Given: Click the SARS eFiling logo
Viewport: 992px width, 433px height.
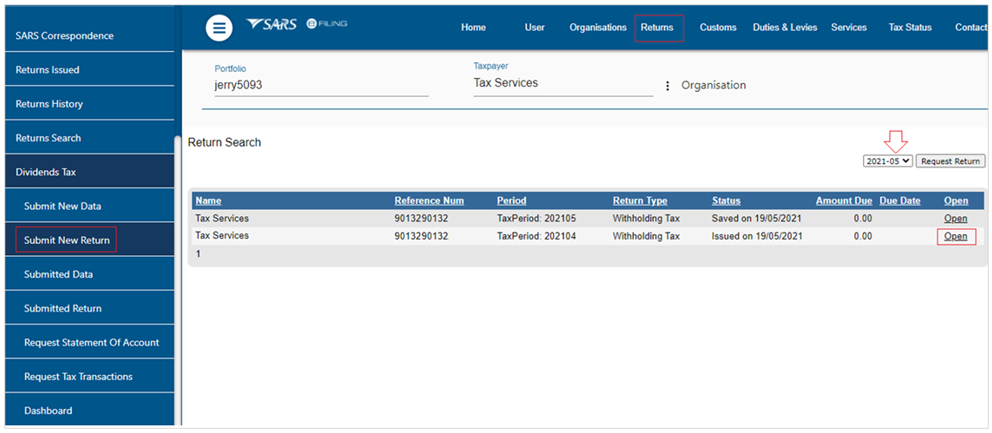Looking at the screenshot, I should point(297,24).
